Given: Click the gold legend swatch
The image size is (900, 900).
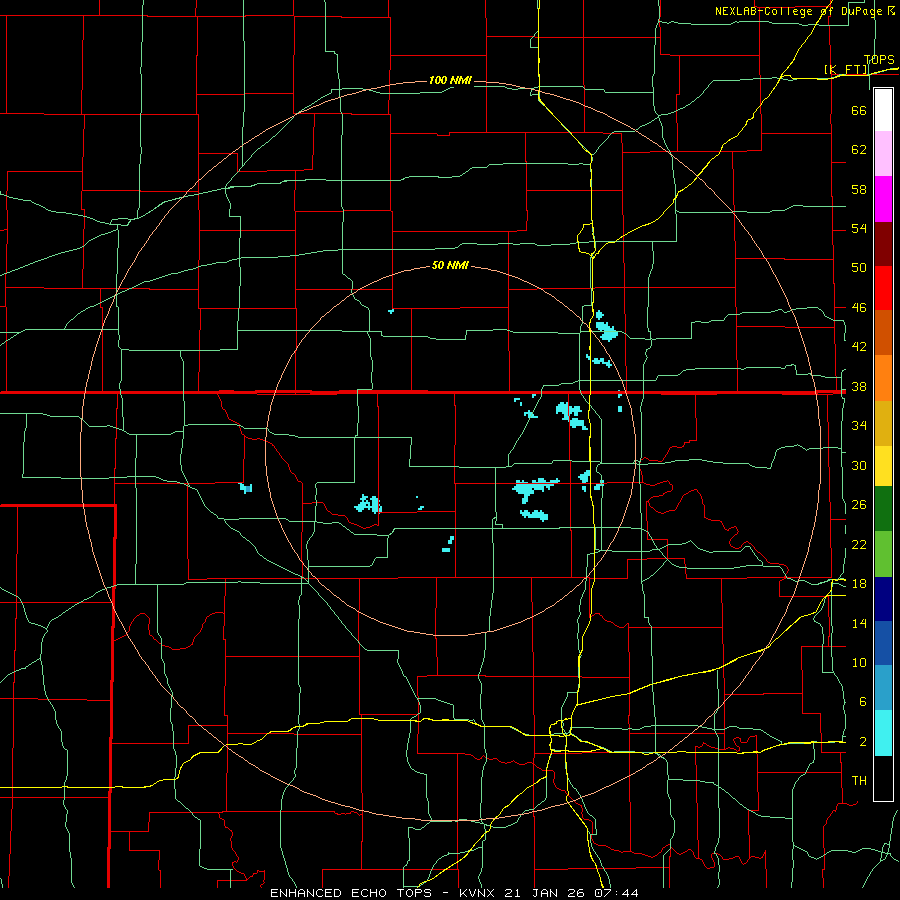Looking at the screenshot, I should point(883,423).
